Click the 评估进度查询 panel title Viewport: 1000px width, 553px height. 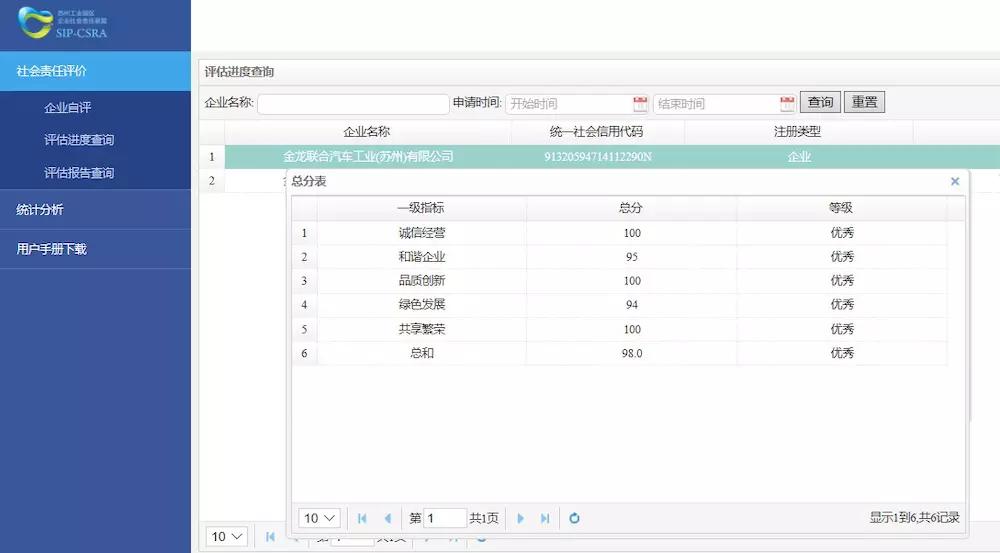pos(239,72)
